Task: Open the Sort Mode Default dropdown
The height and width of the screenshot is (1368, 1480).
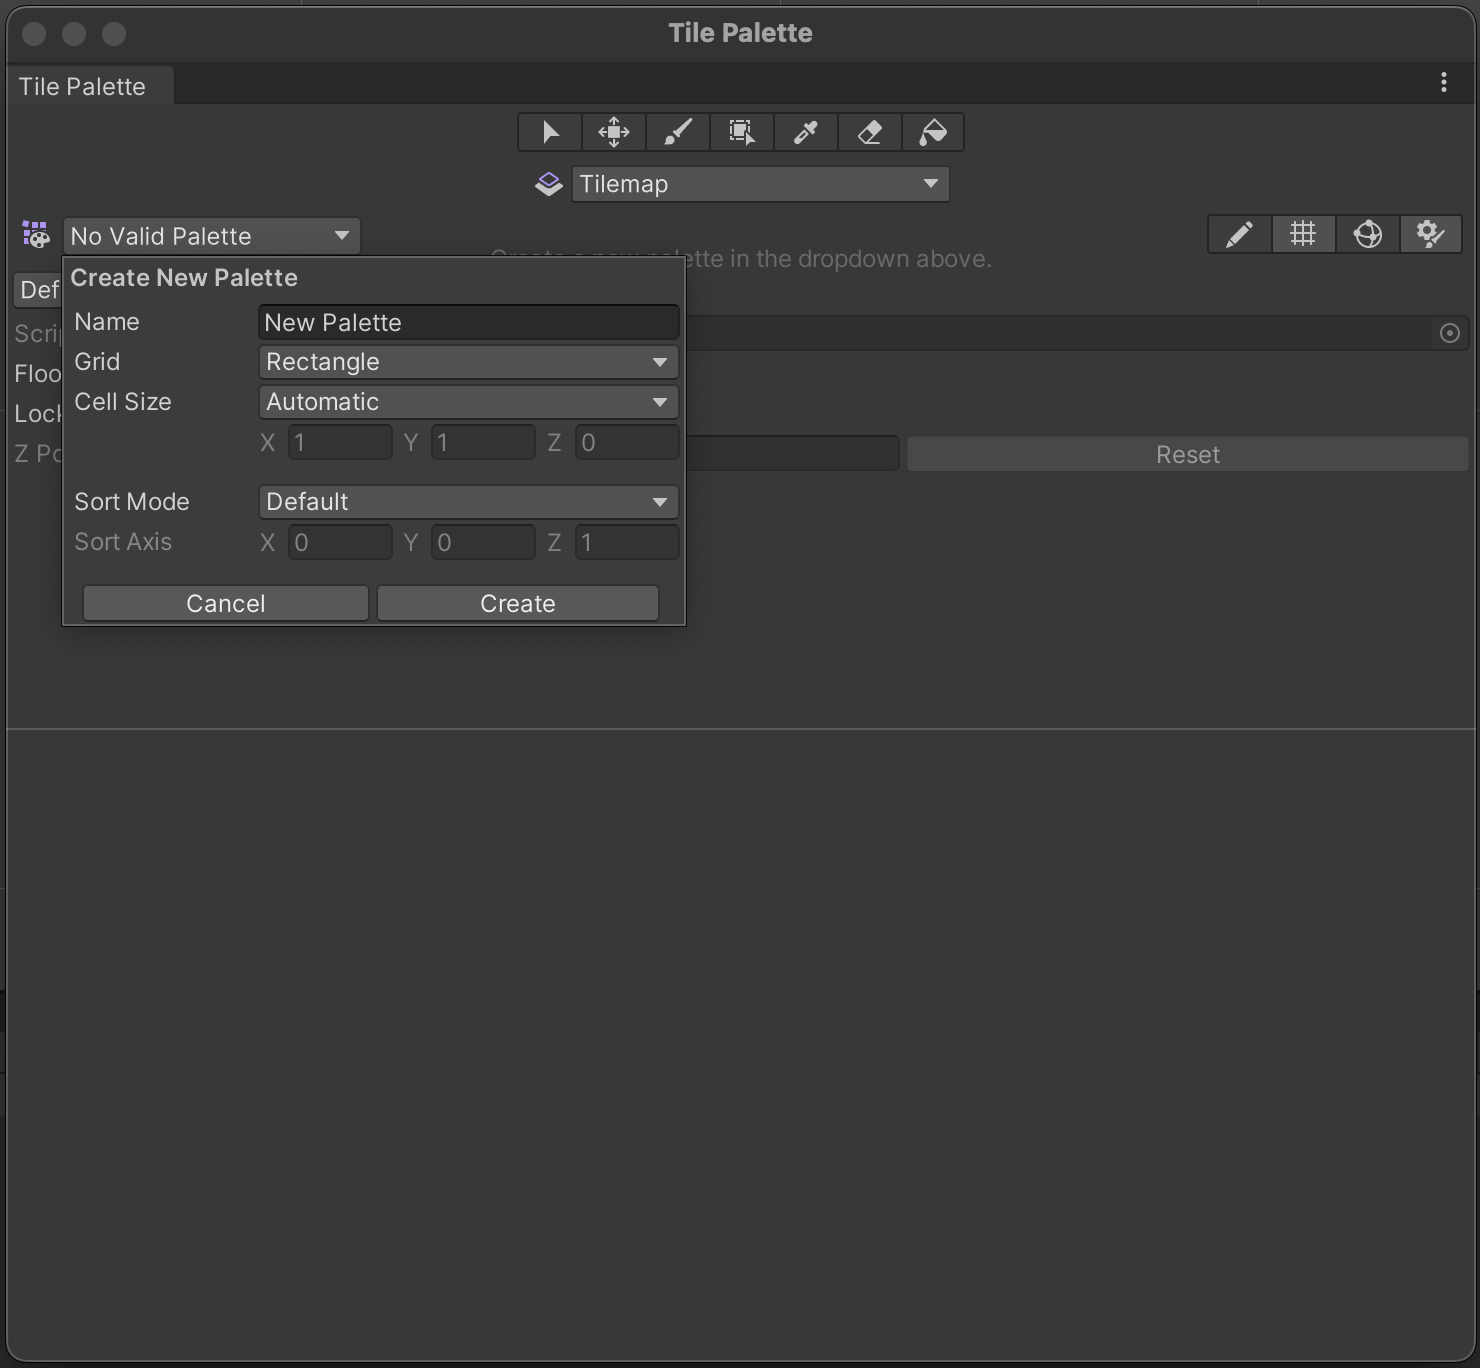Action: 468,502
